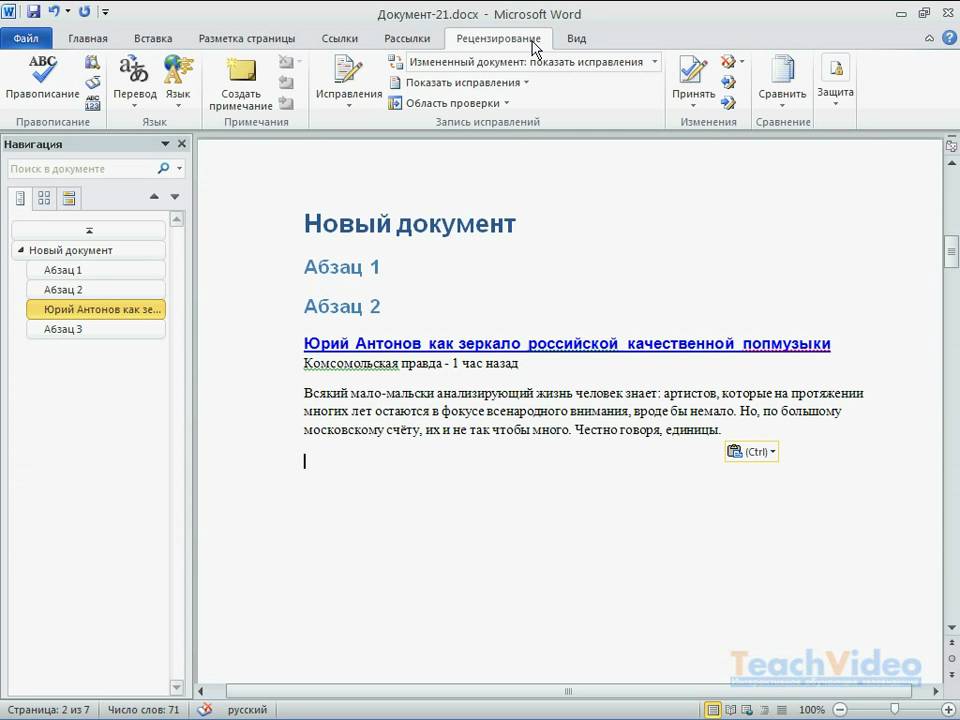Switch to Print Layout view
Viewport: 960px width, 720px height.
tap(713, 710)
